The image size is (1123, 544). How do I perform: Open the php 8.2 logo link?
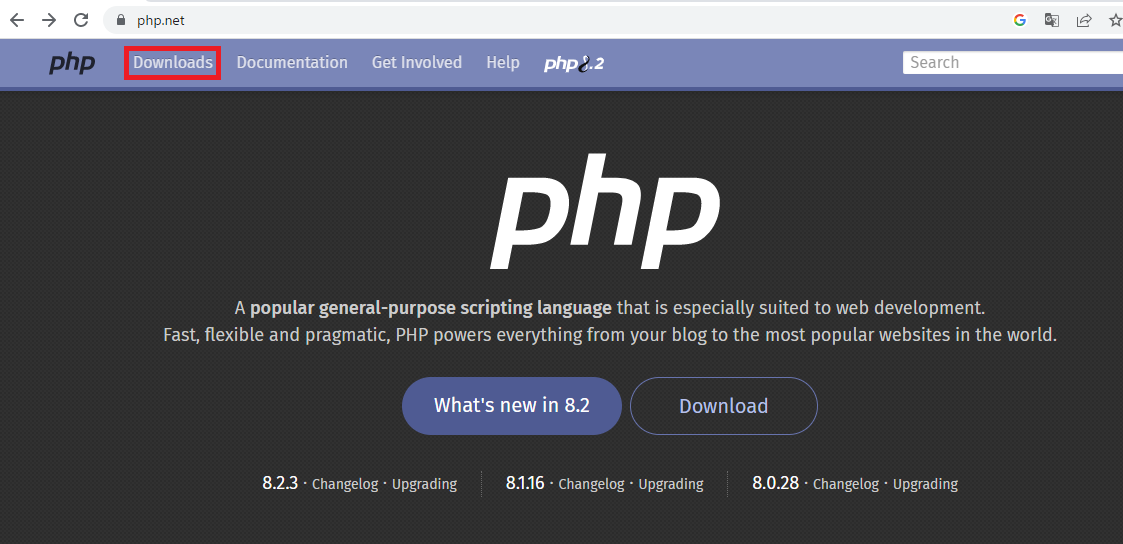[574, 63]
